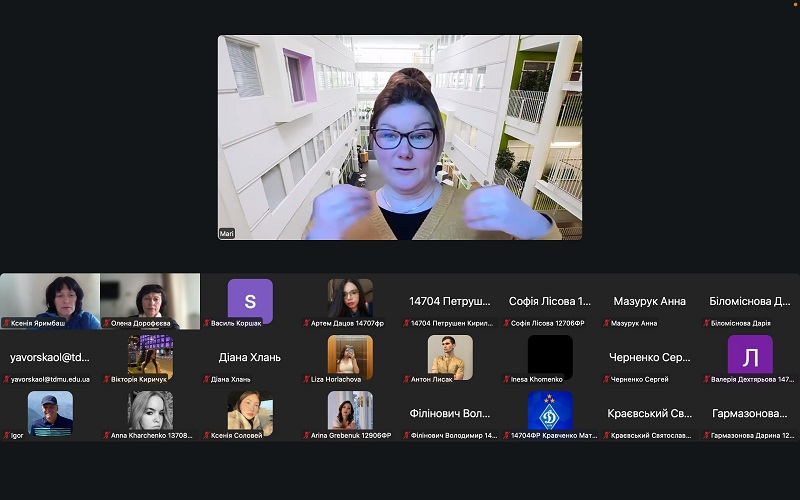Click muted mic icon next to Мазурук Анна

click(x=606, y=323)
